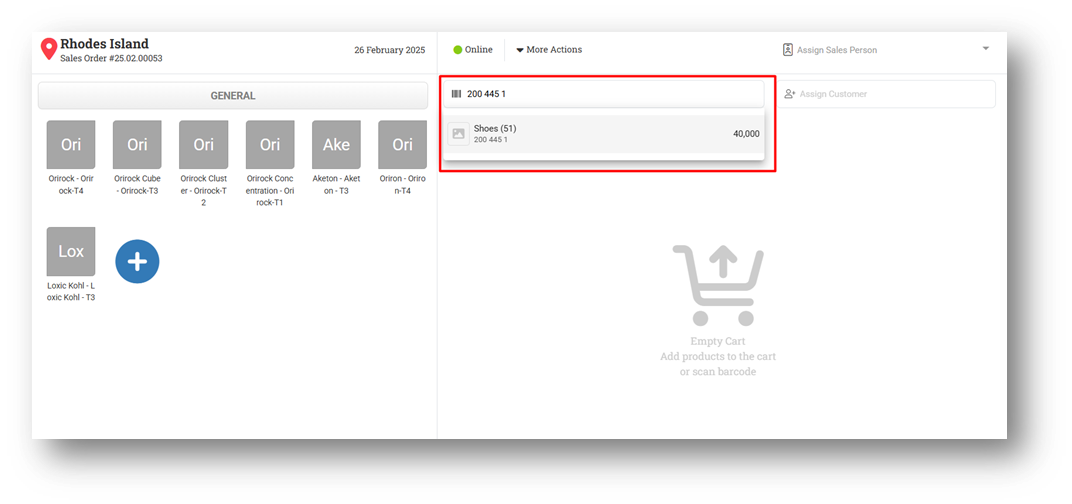Image resolution: width=1072 pixels, height=504 pixels.
Task: Click the Assign Customer person-plus icon
Action: click(790, 94)
